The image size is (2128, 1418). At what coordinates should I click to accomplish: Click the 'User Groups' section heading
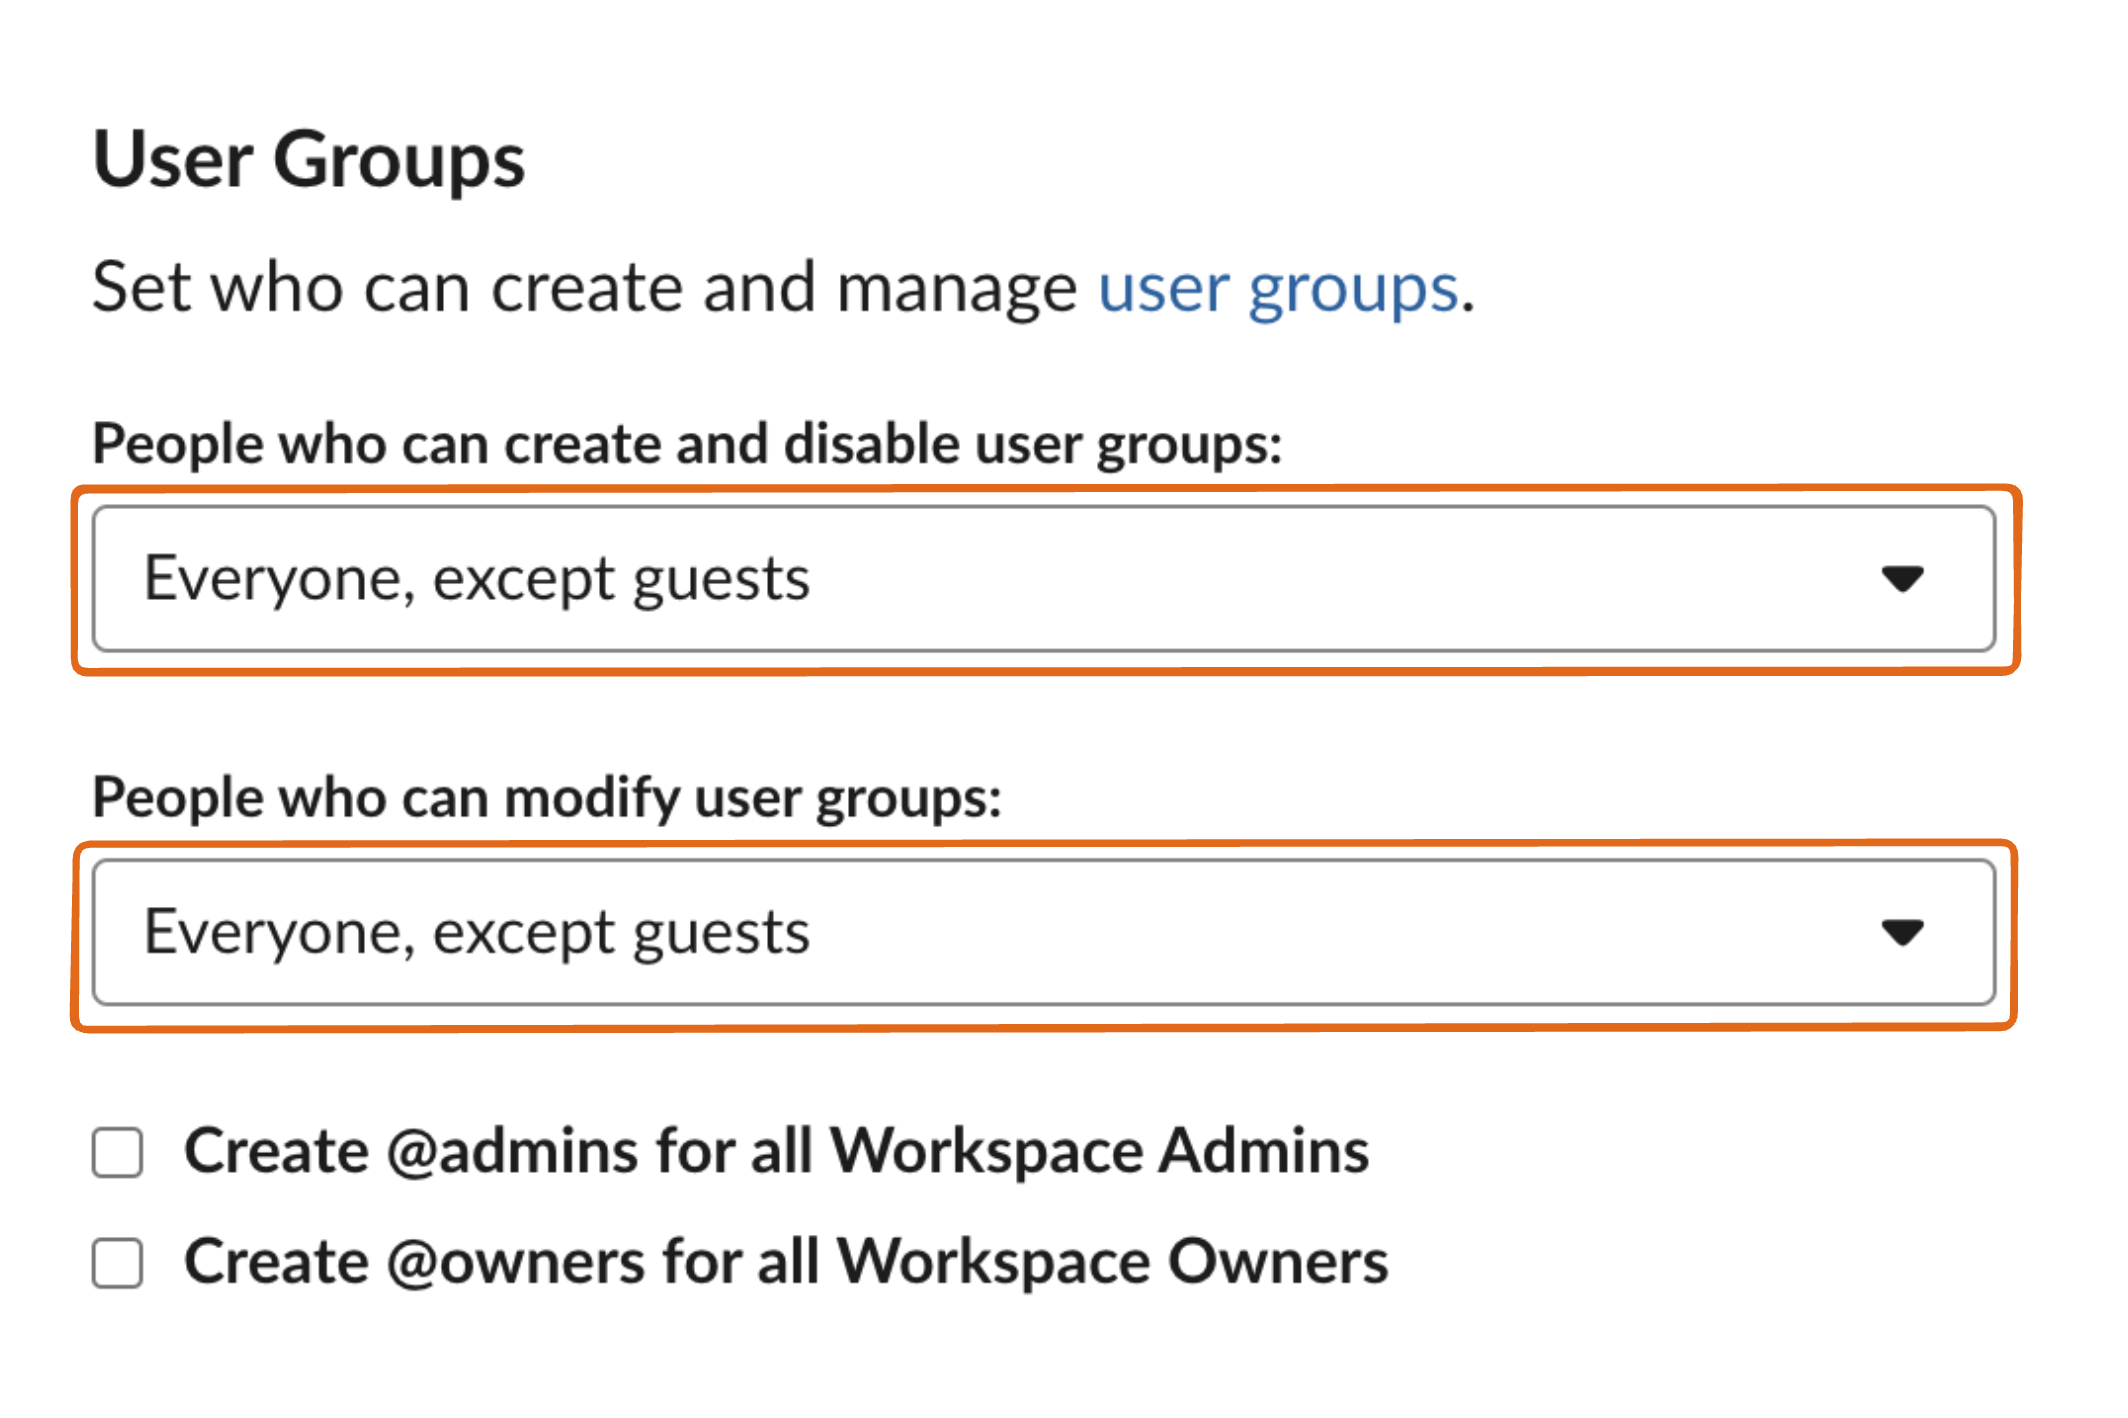click(x=308, y=160)
